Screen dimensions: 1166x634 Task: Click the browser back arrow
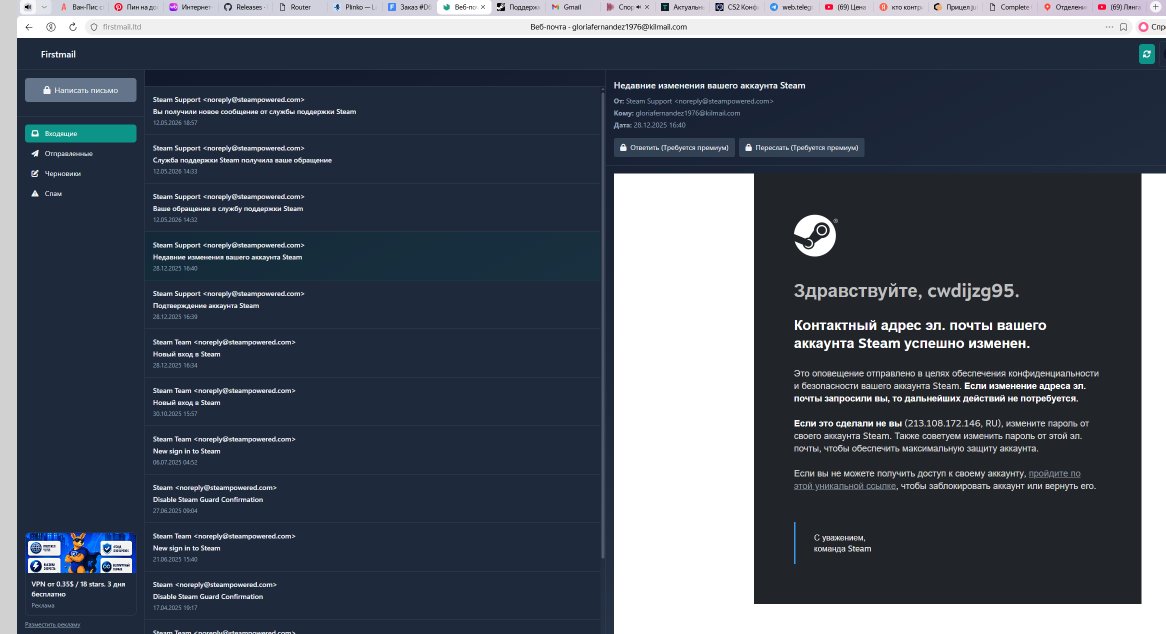(x=28, y=27)
